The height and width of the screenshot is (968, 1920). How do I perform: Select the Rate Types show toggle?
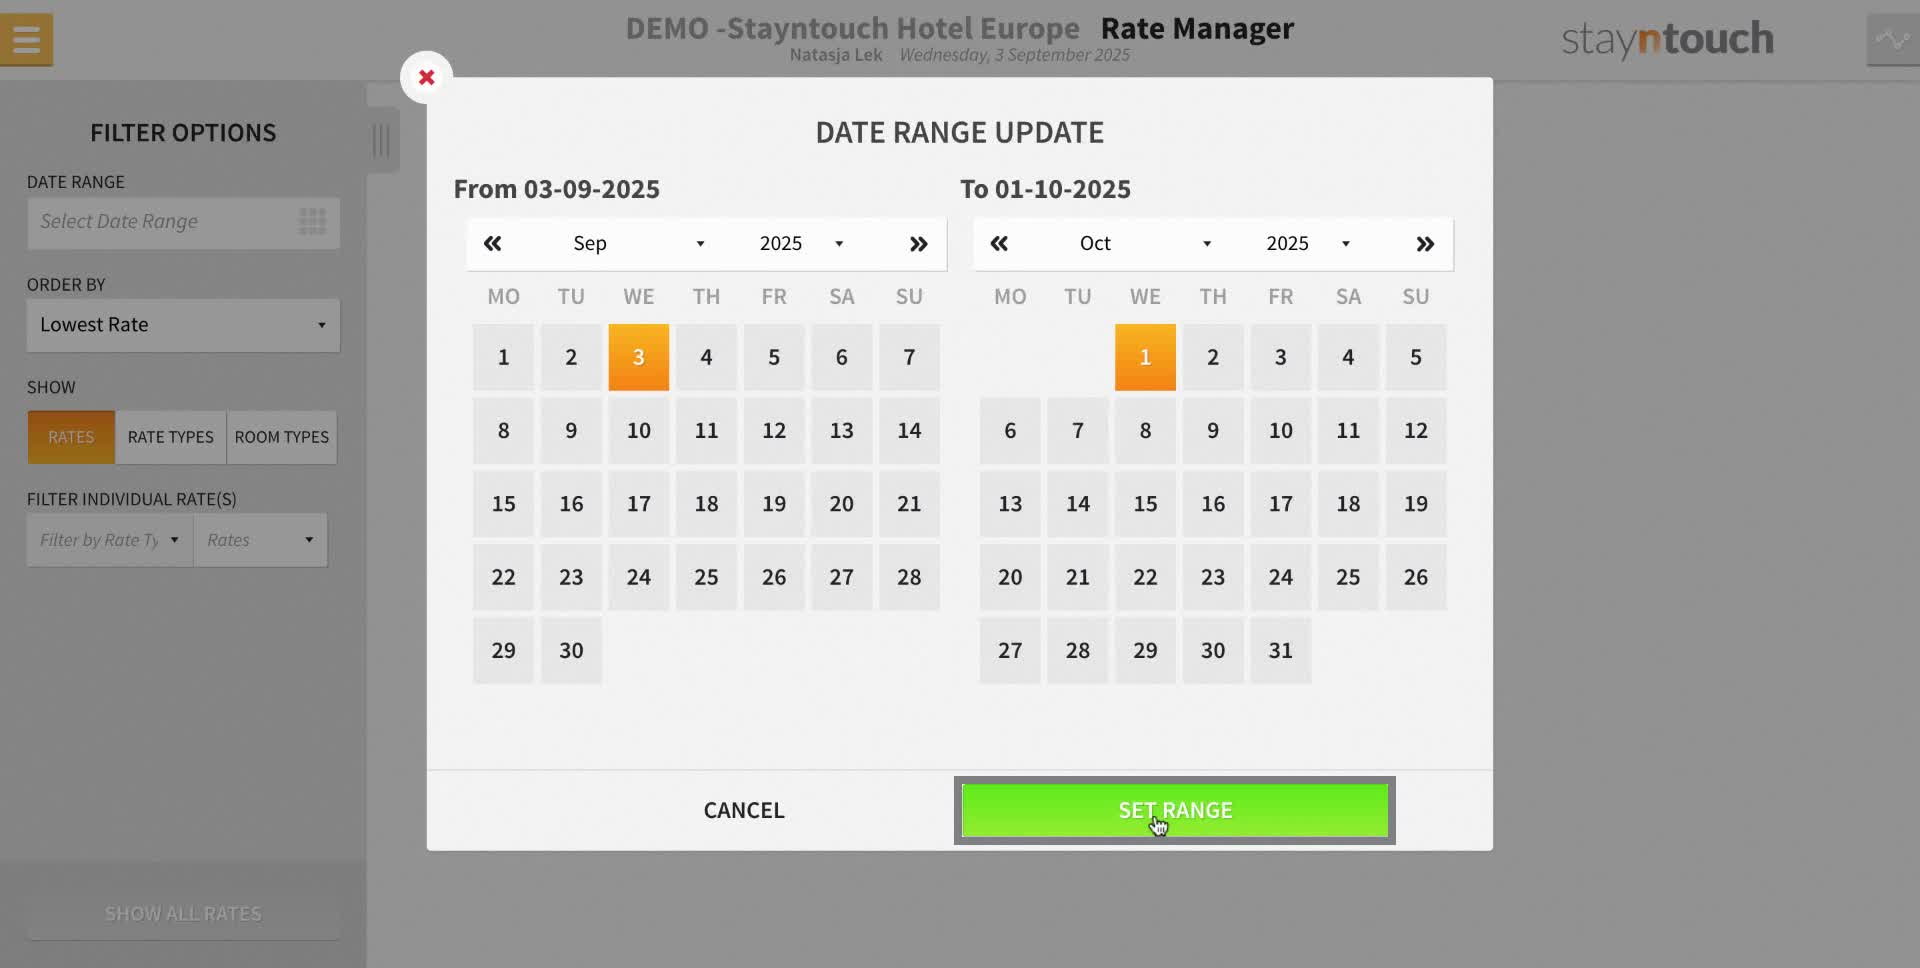[x=171, y=437]
